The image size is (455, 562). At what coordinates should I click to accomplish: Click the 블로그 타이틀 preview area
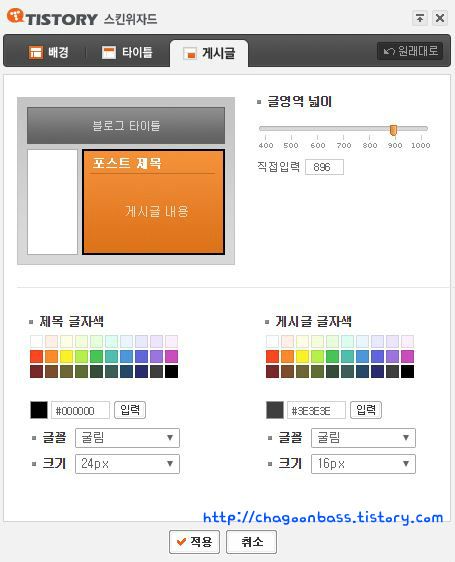click(126, 125)
